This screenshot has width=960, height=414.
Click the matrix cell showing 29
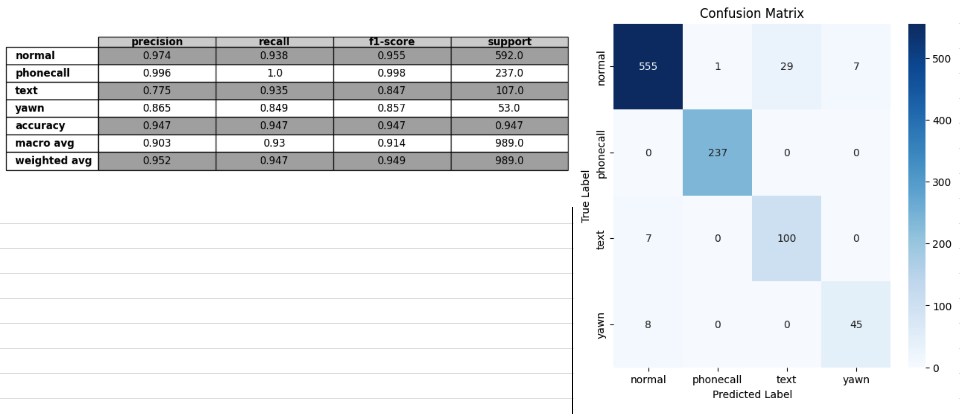[x=787, y=67]
